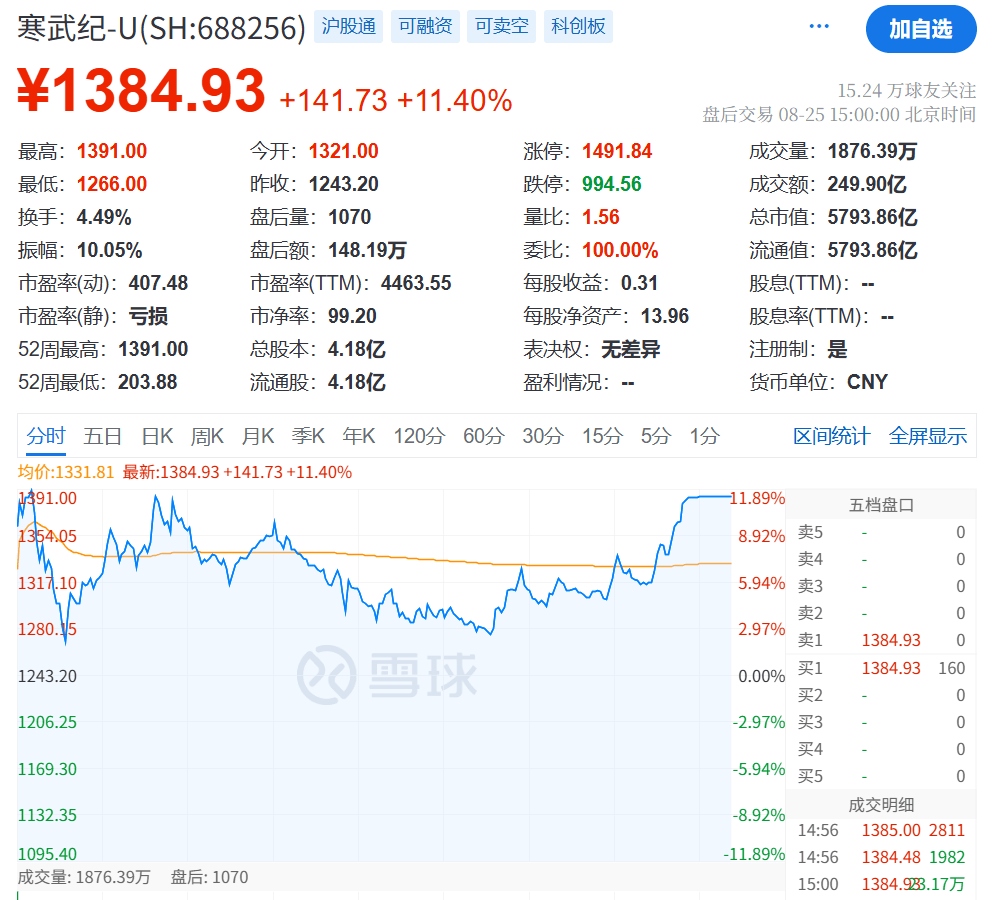This screenshot has height=900, width=1002.
Task: Click the 涨停 value 1491.84
Action: (x=617, y=151)
